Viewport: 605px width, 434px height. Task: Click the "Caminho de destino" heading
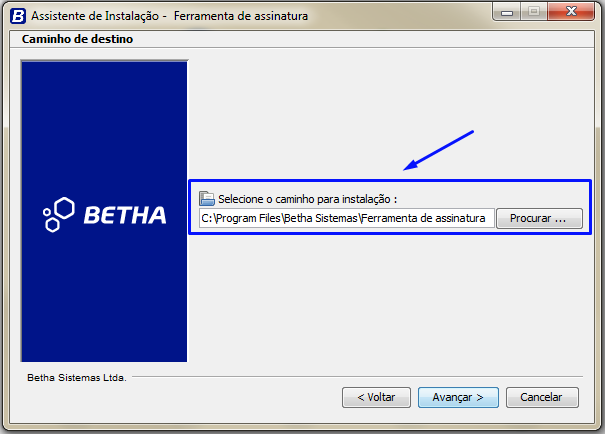tap(77, 39)
